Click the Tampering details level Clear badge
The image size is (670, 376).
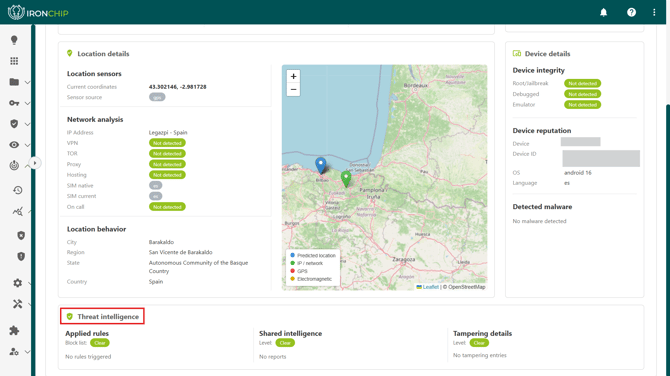(479, 343)
